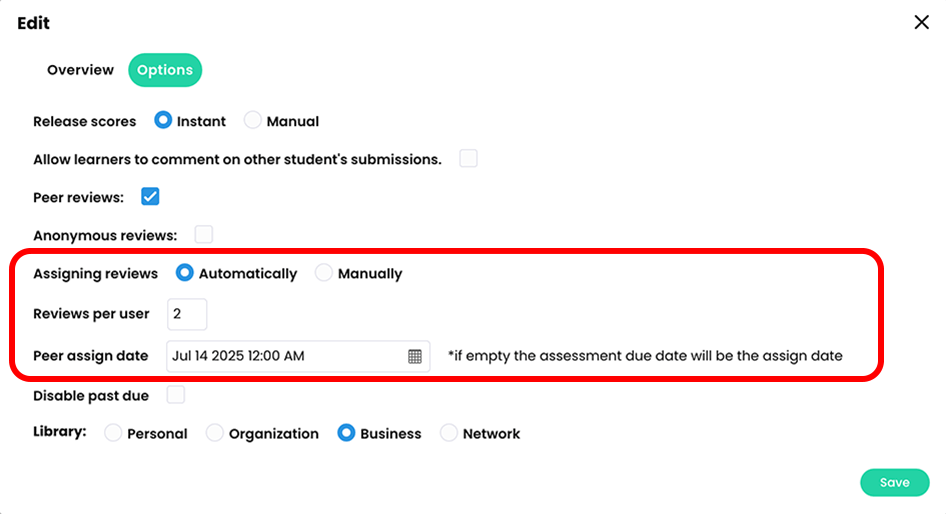Select the Organization library option
Screen dimensions: 946x514
214,433
